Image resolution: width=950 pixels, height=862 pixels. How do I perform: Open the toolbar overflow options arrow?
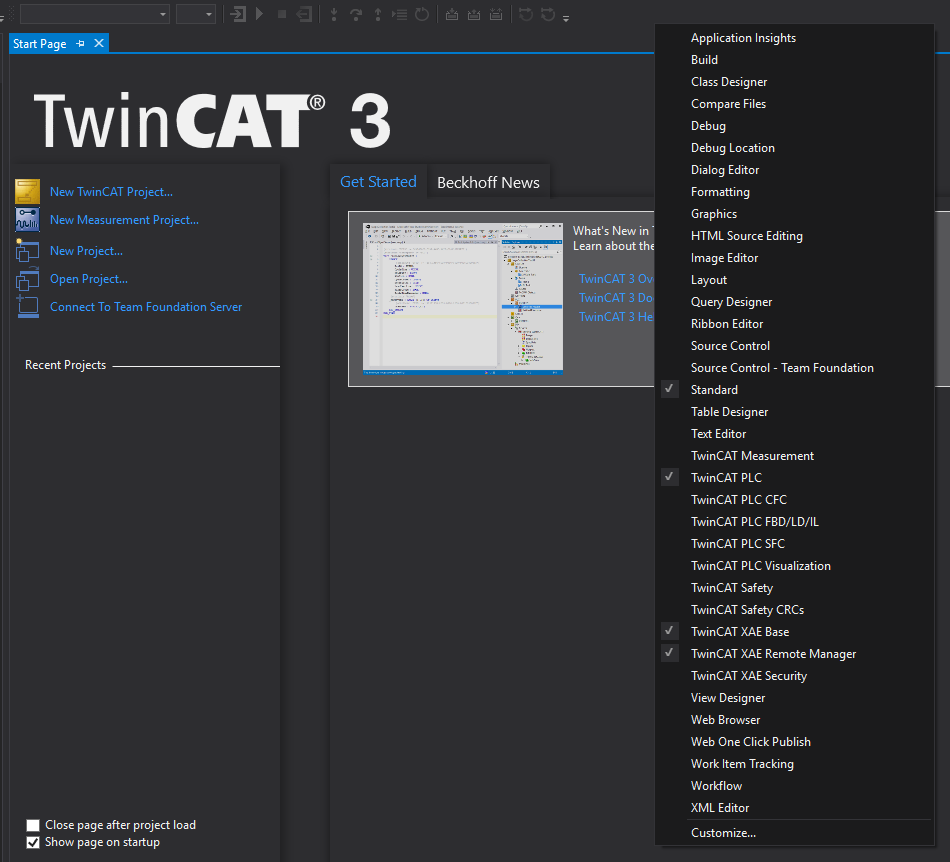(566, 19)
